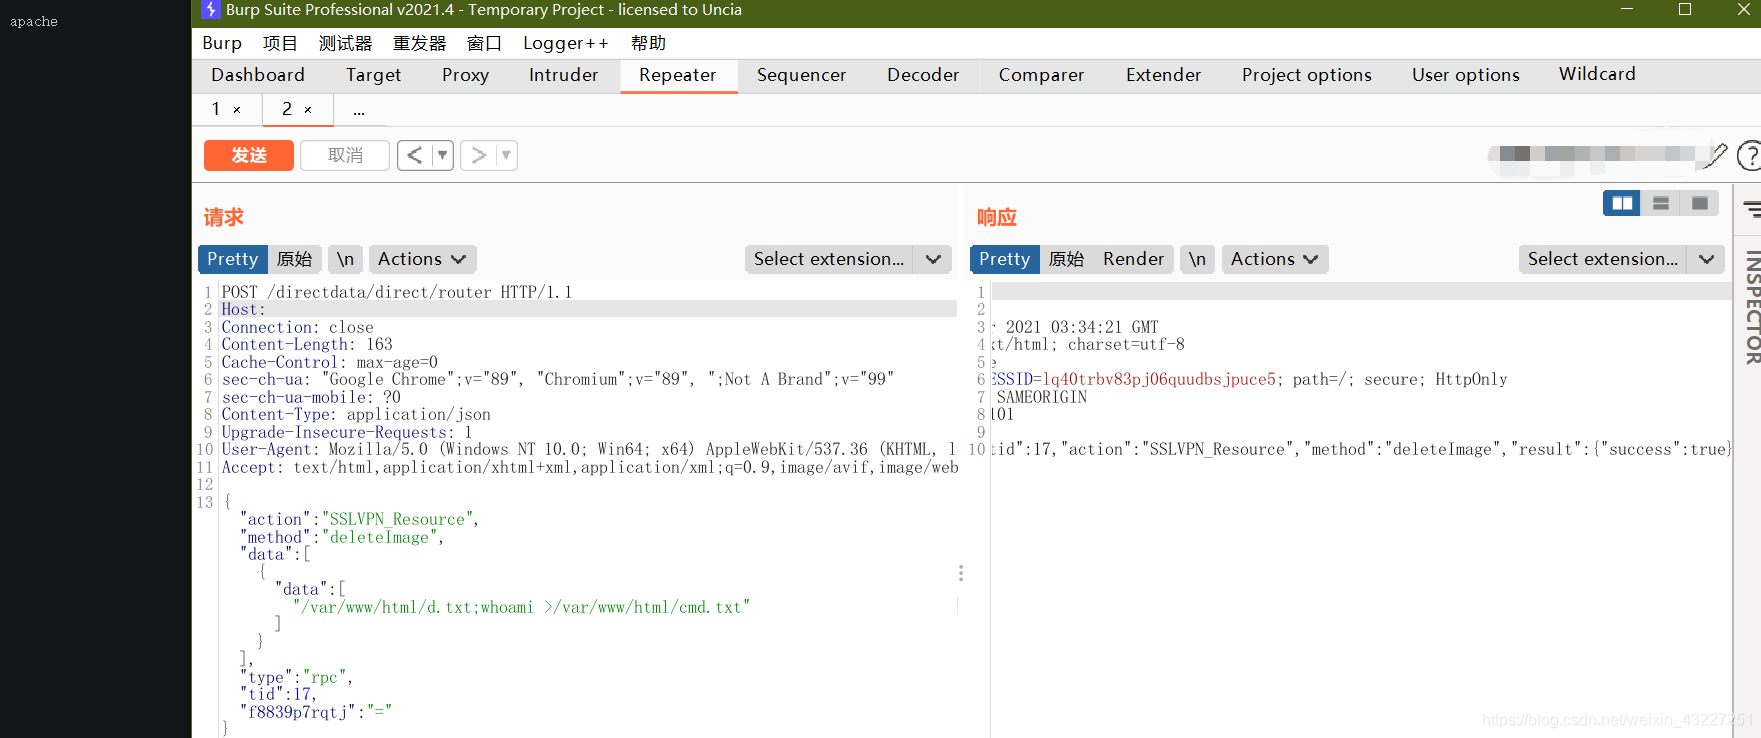This screenshot has height=738, width=1761.
Task: Switch to Repeater tab 1
Action: pyautogui.click(x=215, y=109)
